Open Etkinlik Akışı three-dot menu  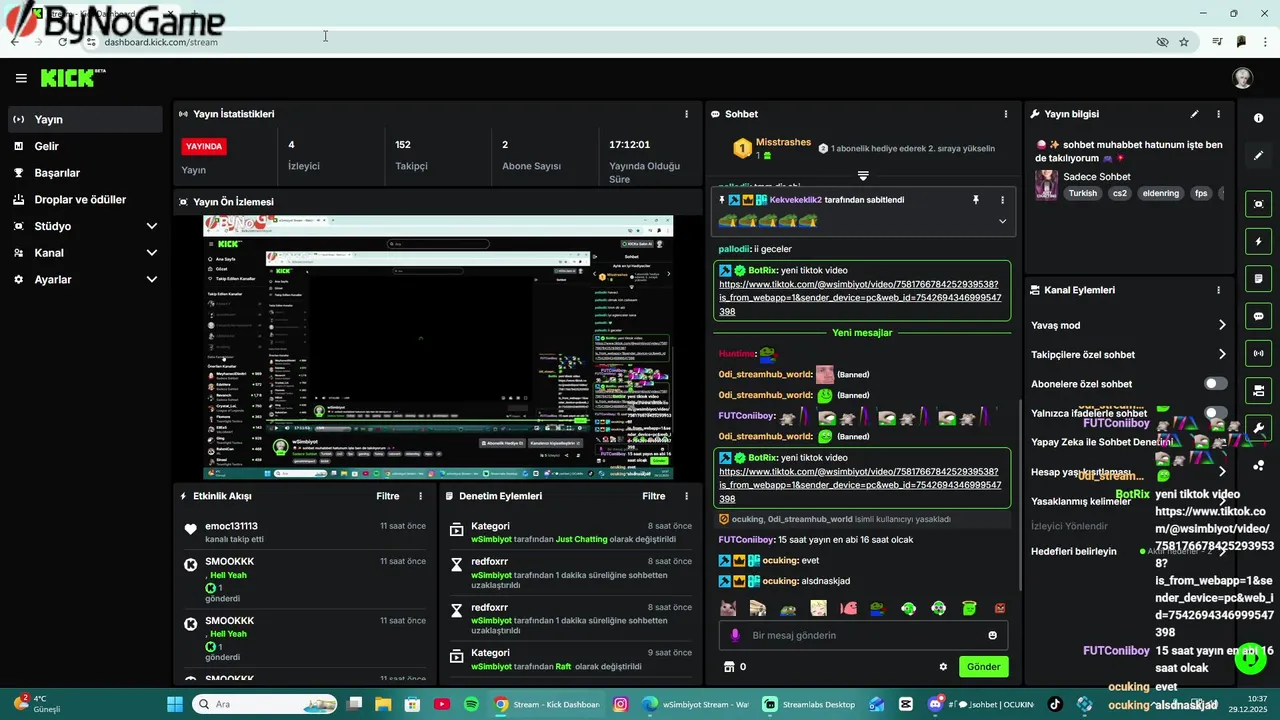420,496
